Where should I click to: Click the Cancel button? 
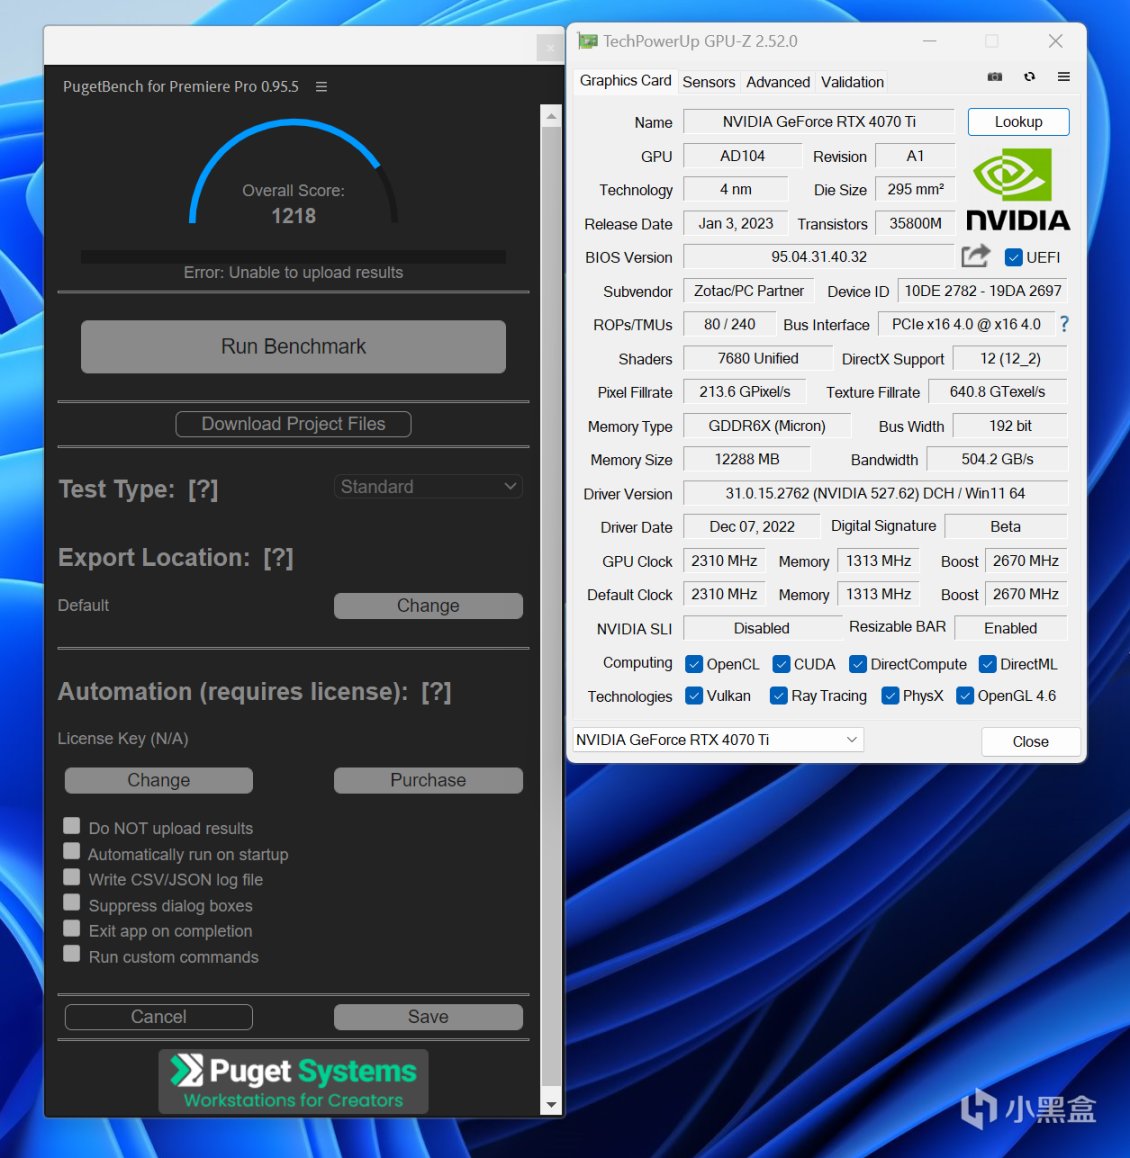click(159, 1017)
